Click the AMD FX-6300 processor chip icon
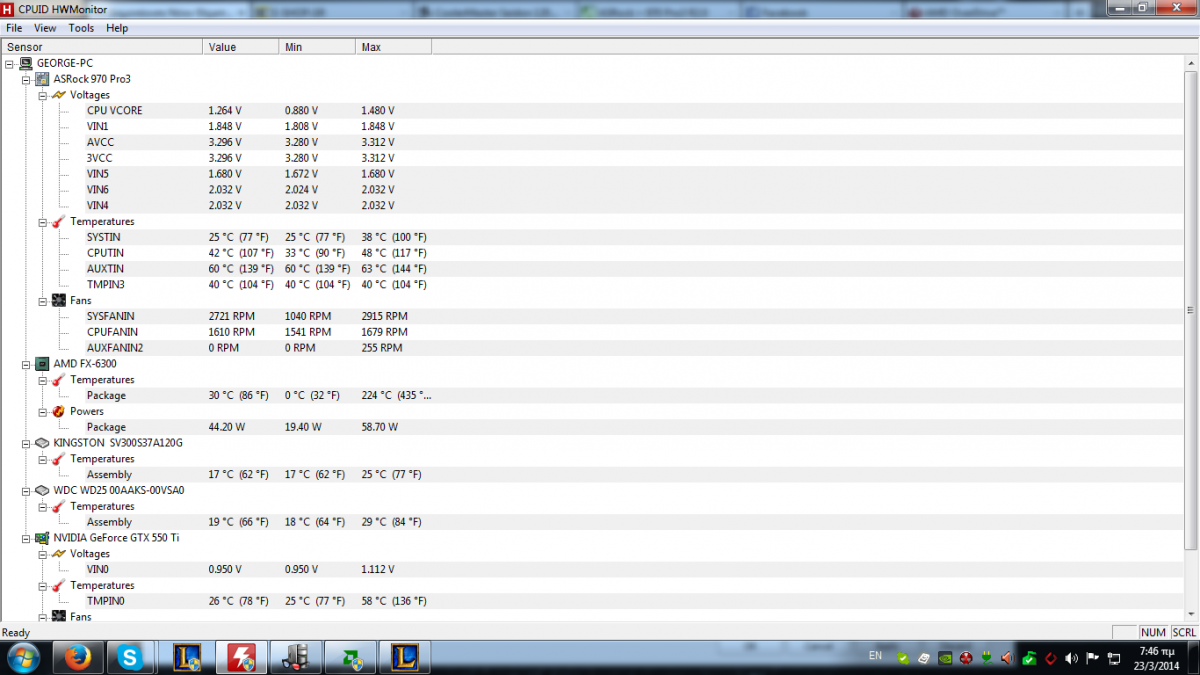This screenshot has width=1200, height=675. click(43, 364)
